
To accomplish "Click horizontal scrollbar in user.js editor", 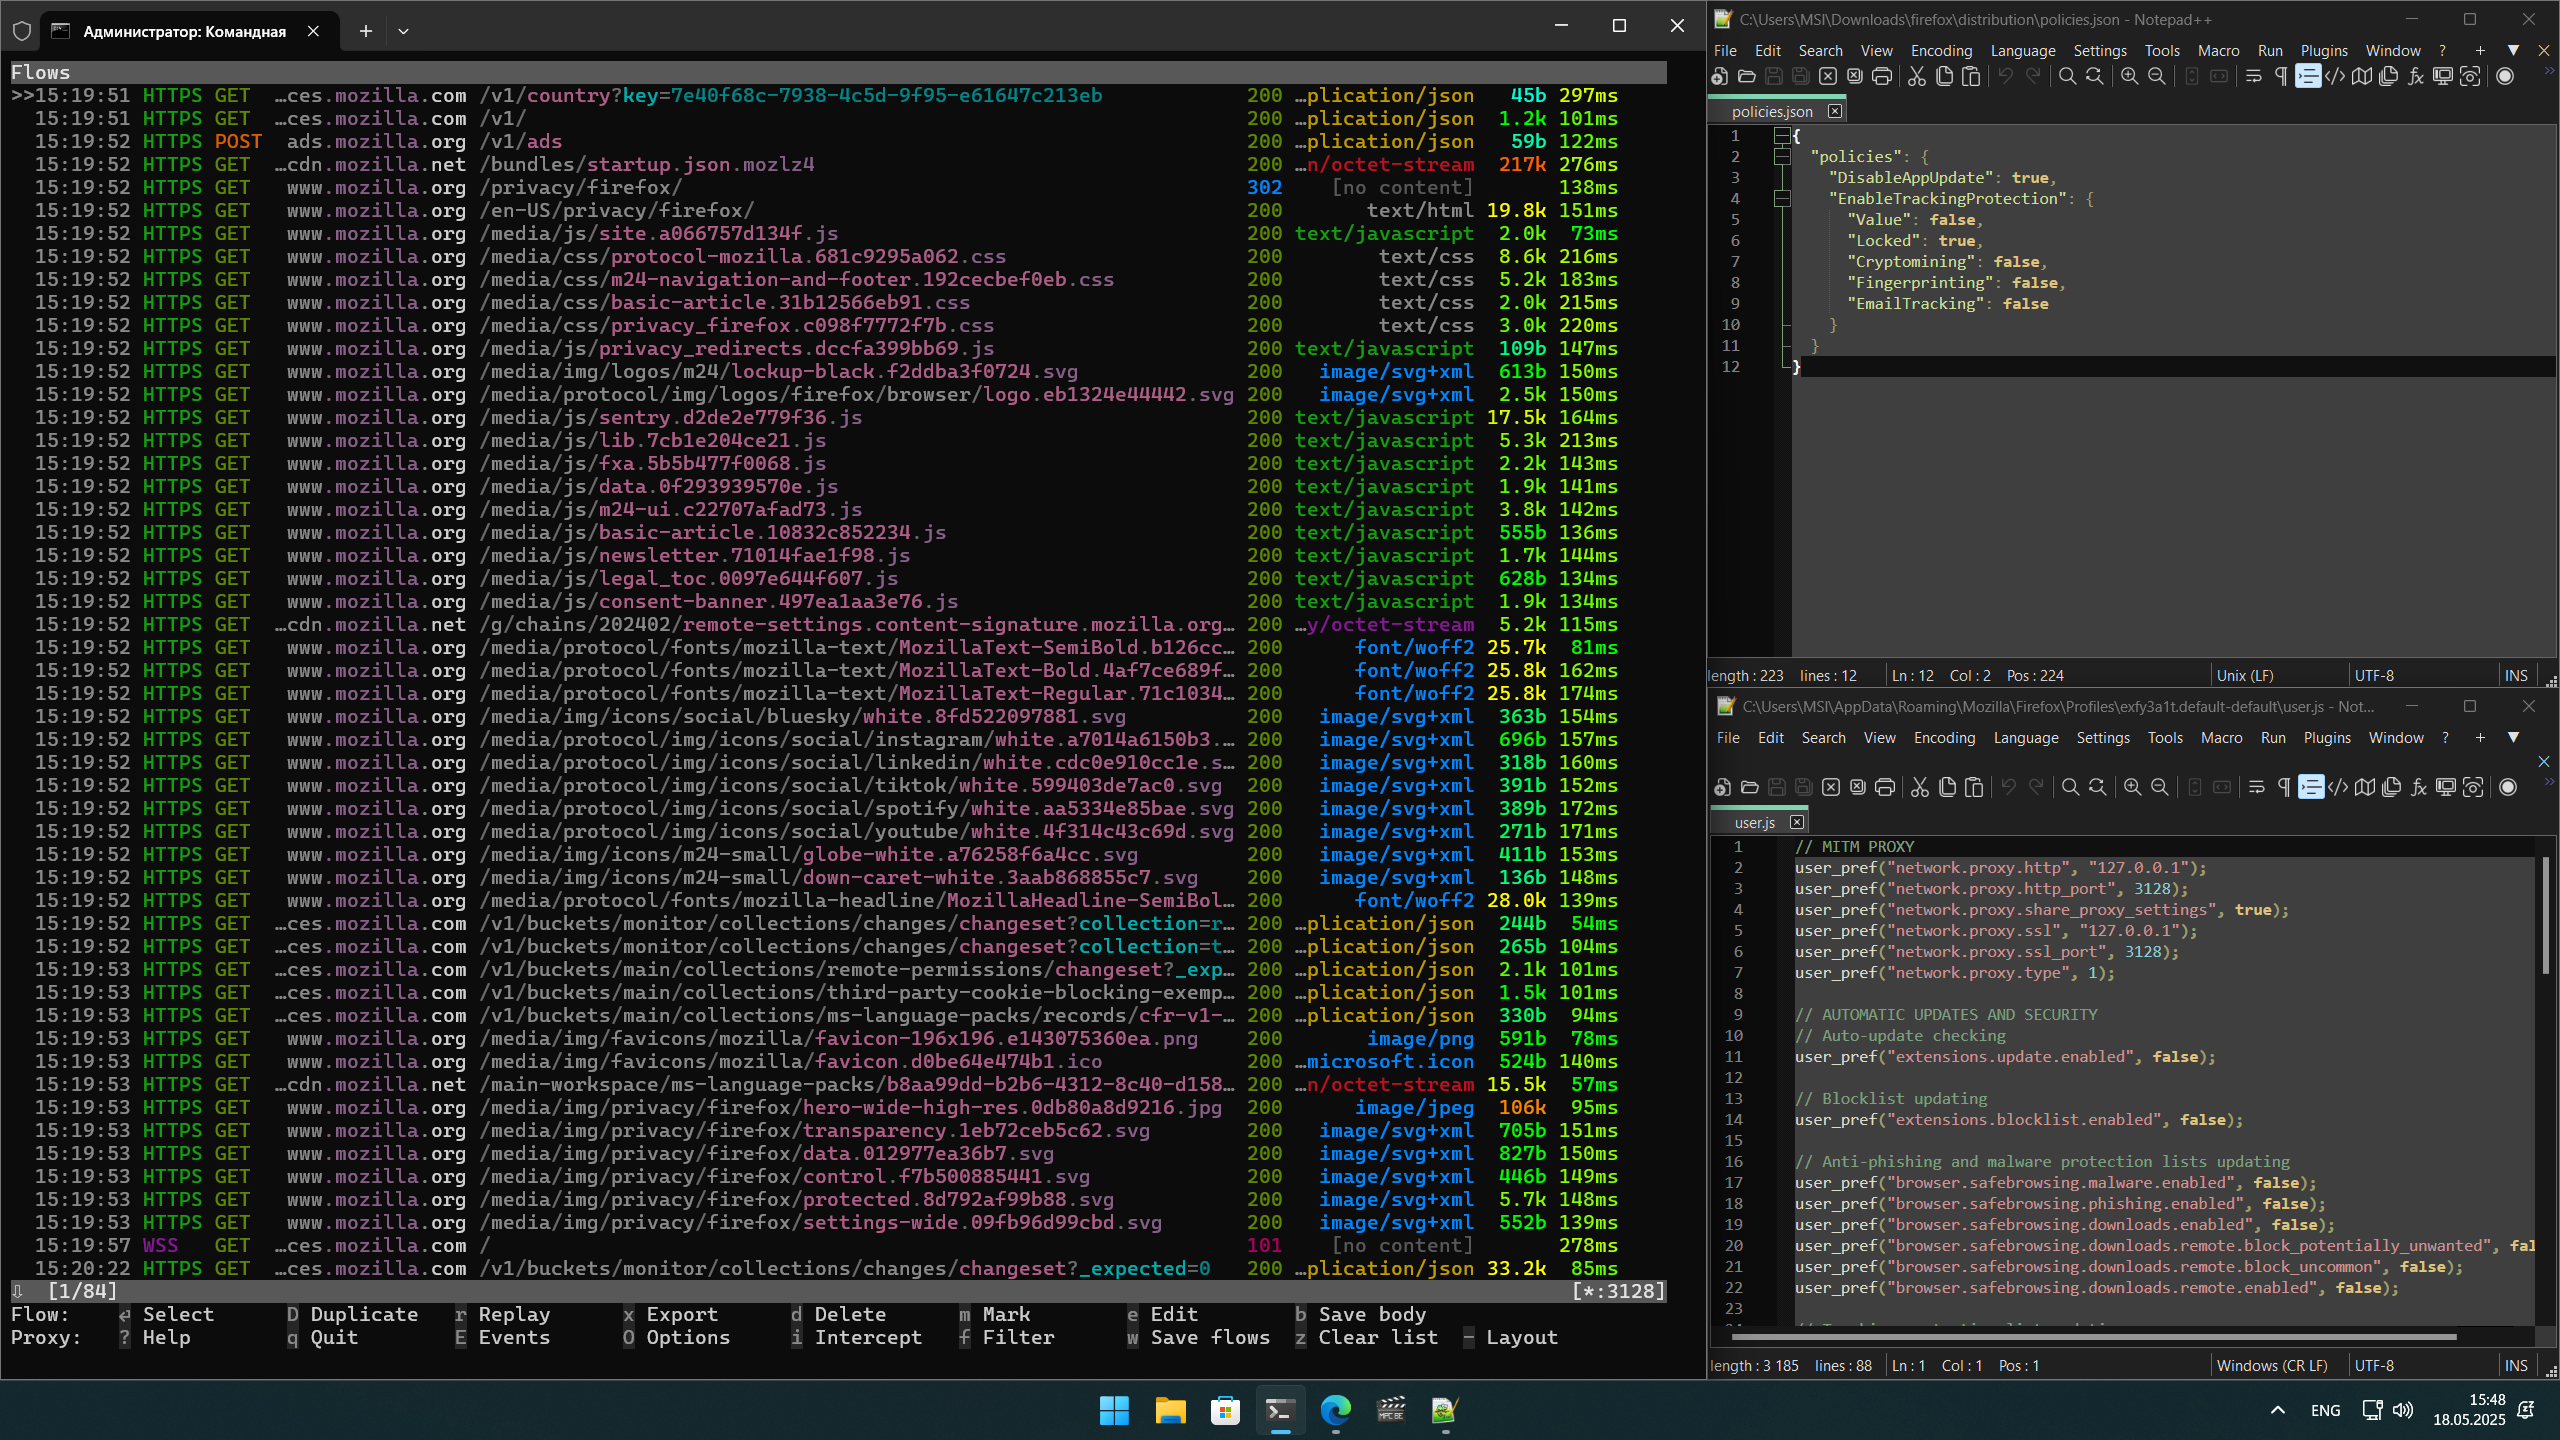I will point(2094,1336).
